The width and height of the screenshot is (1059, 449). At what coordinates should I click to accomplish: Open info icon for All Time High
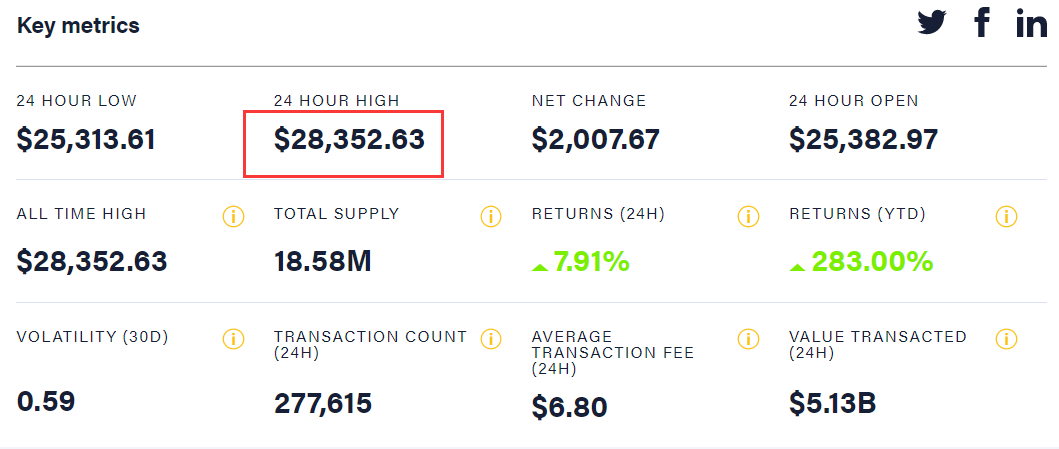pos(233,217)
